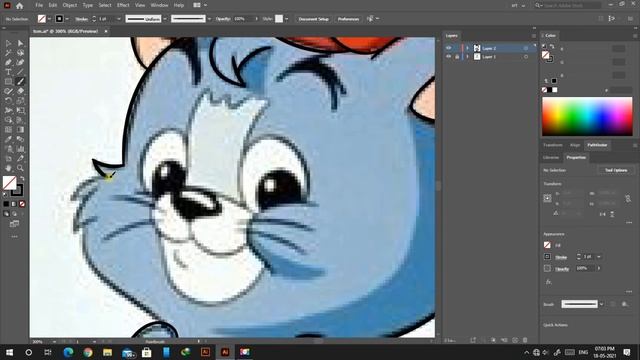Viewport: 640px width, 360px height.
Task: Select the Hand tool
Action: pyautogui.click(x=8, y=168)
